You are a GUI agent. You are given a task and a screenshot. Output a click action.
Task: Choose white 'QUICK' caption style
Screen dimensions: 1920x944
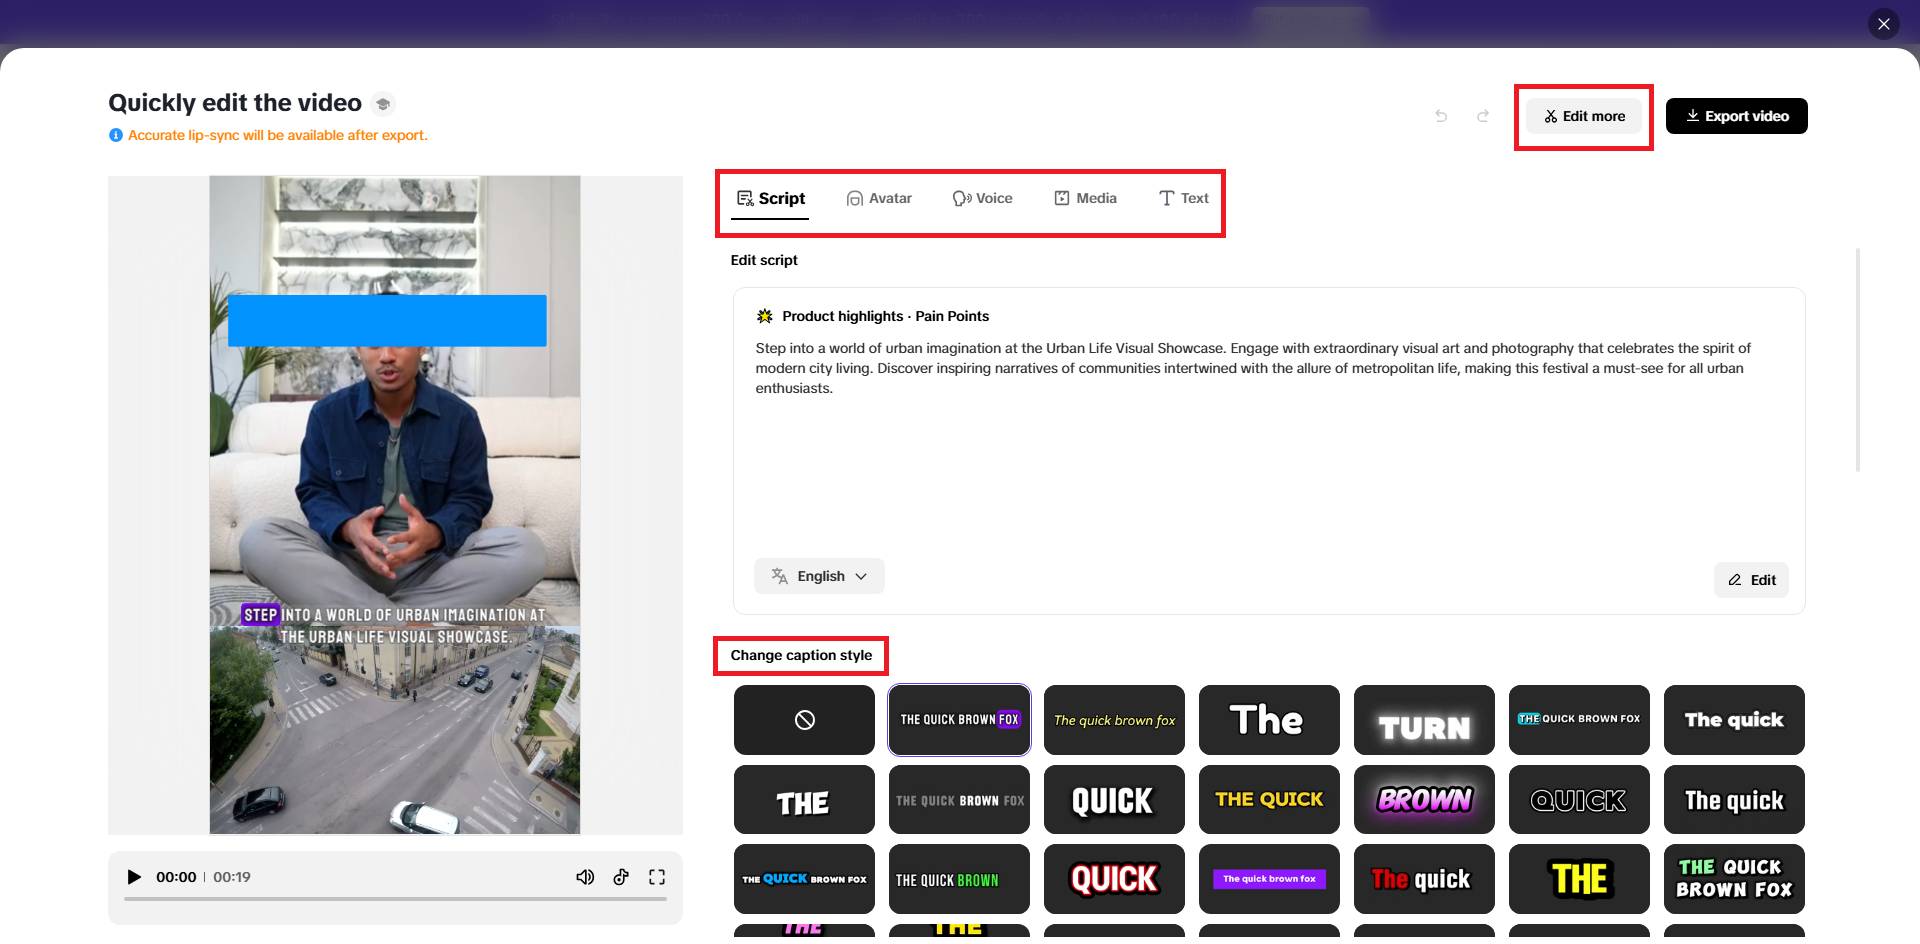tap(1114, 800)
